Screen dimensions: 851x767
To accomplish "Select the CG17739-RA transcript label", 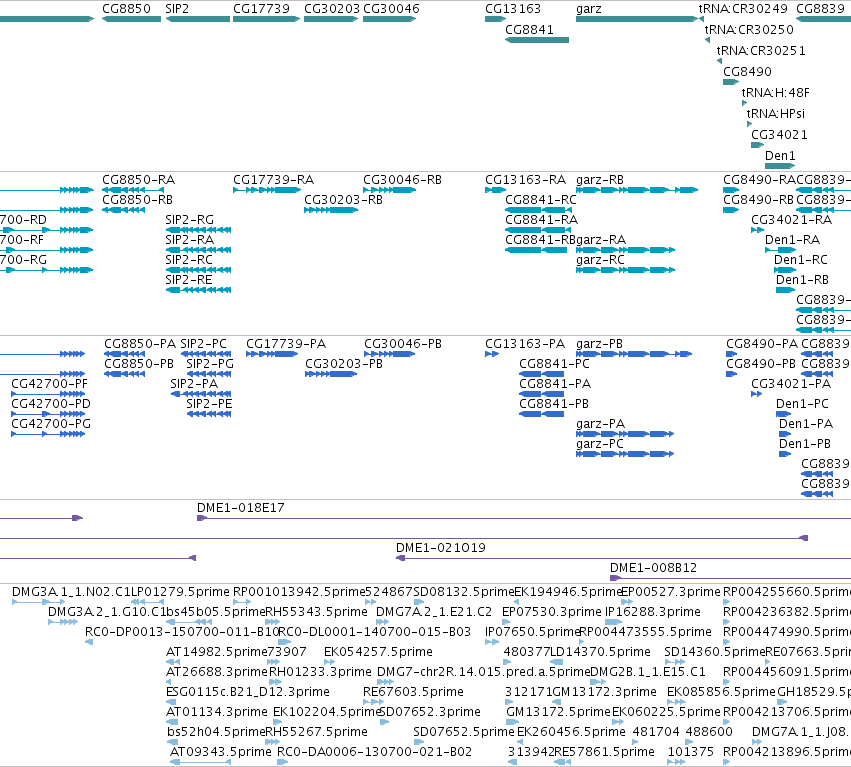I will click(274, 180).
